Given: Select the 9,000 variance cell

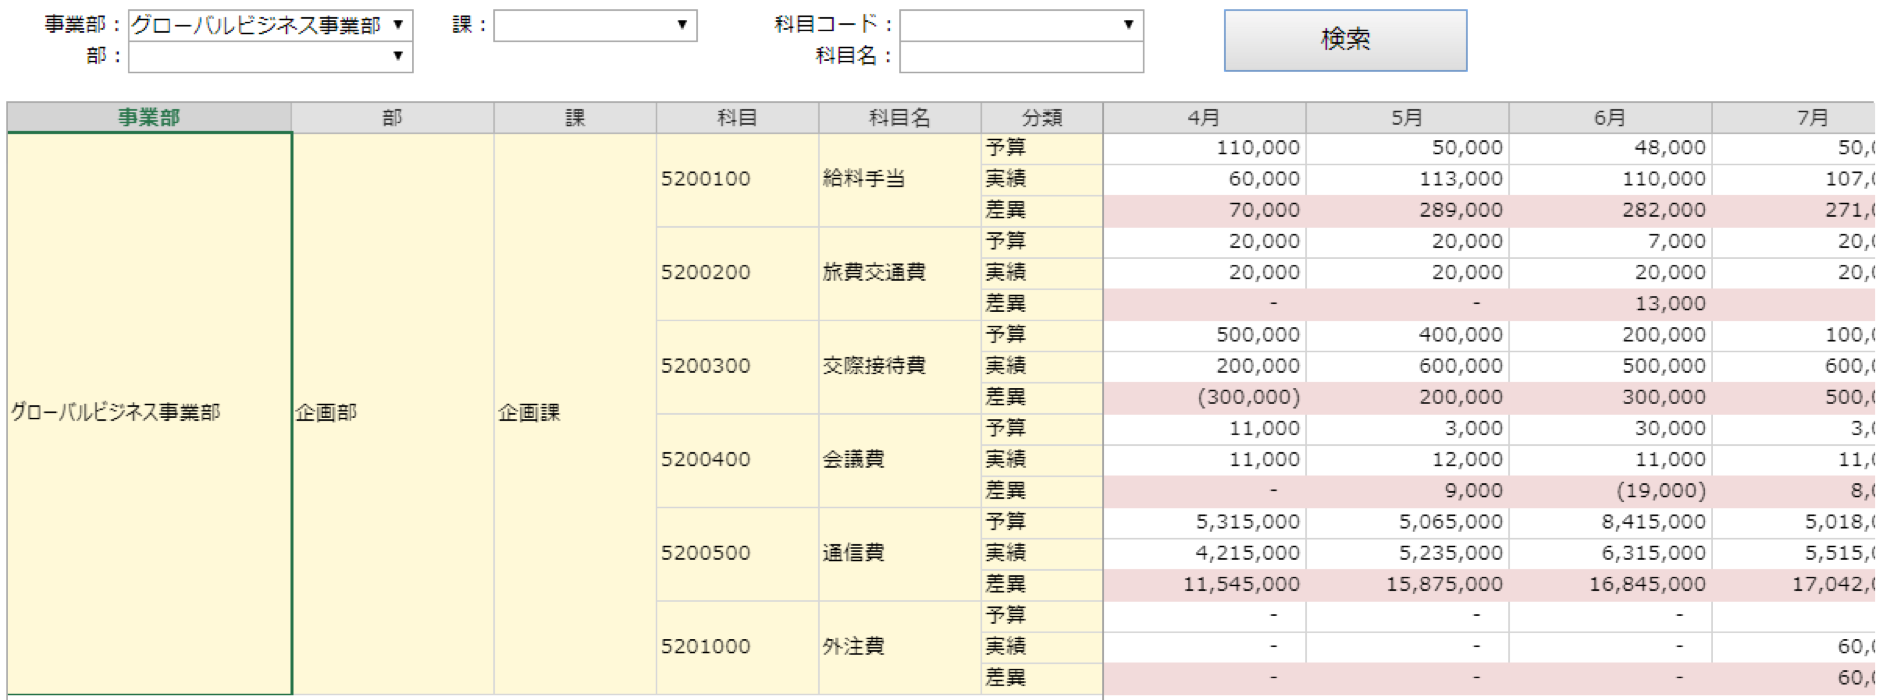Looking at the screenshot, I should click(1407, 490).
